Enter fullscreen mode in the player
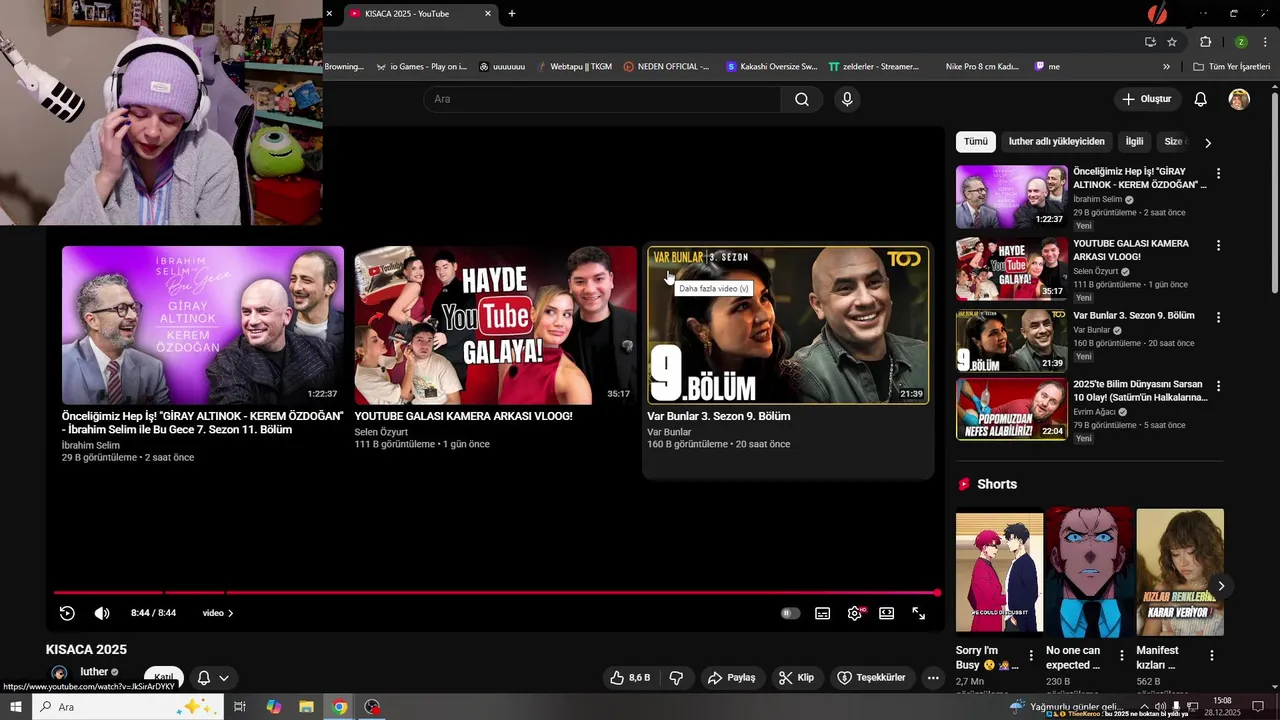This screenshot has width=1280, height=720. [x=918, y=613]
